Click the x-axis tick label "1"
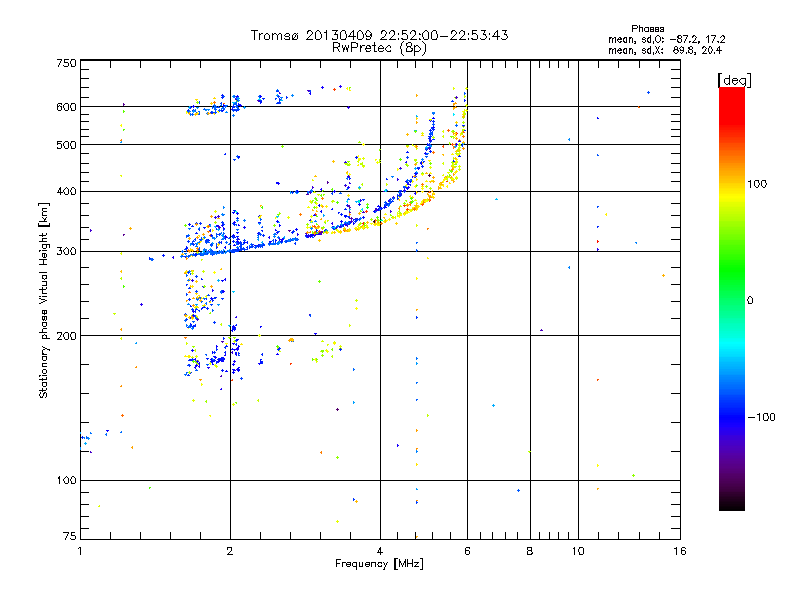The height and width of the screenshot is (600, 800). [x=80, y=551]
